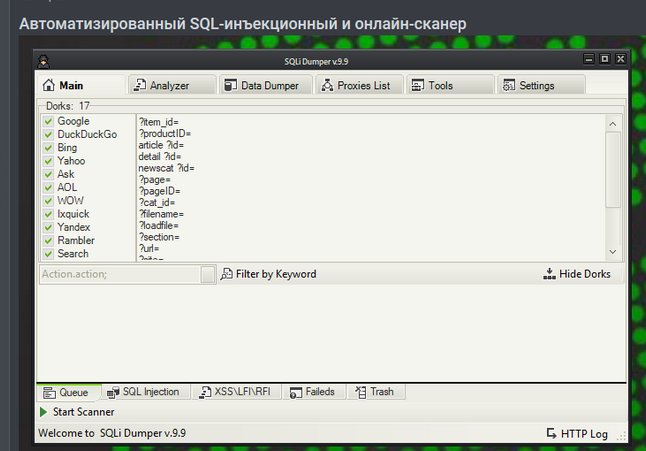Open the Data Dumper tab

(266, 85)
